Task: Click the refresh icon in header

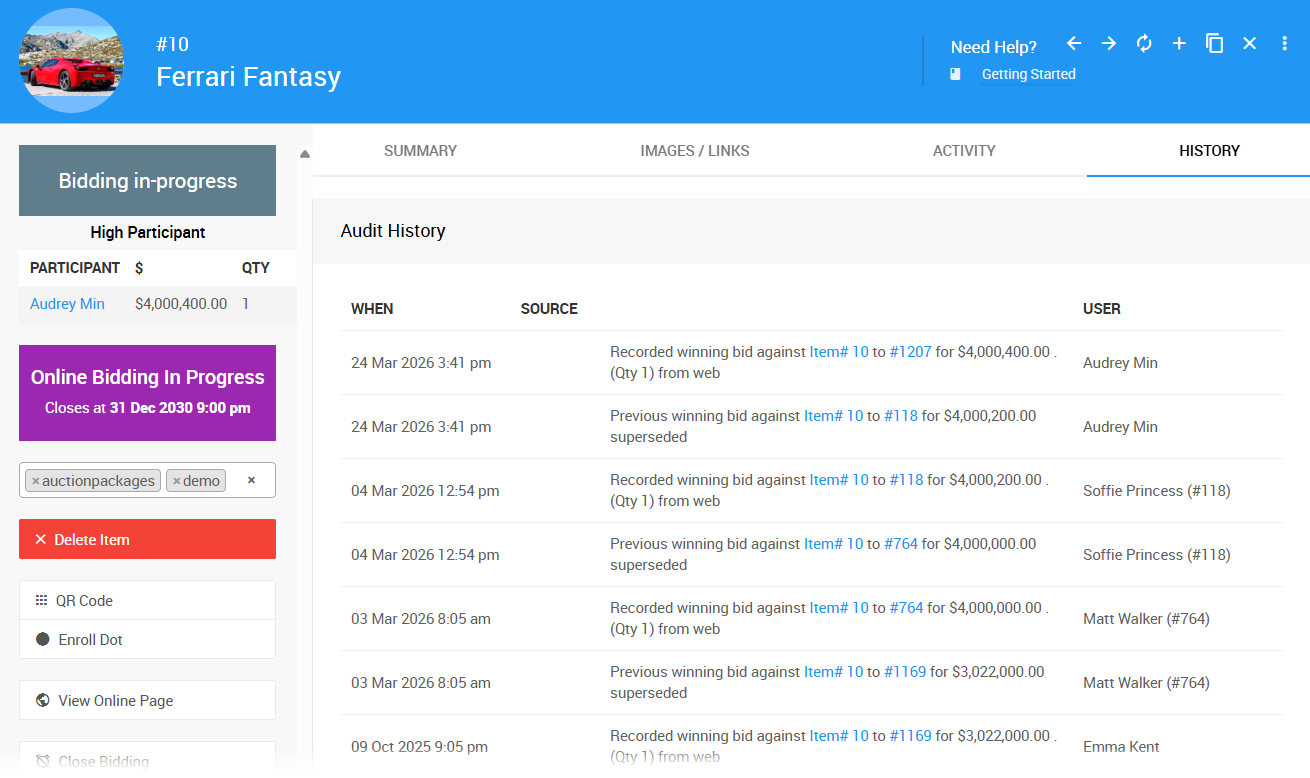Action: click(x=1144, y=44)
